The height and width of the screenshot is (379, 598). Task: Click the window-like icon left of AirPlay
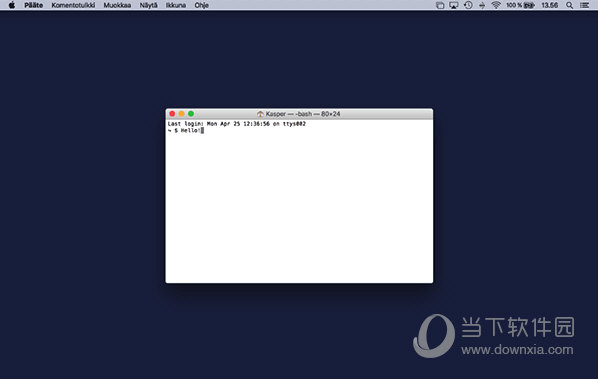[440, 5]
